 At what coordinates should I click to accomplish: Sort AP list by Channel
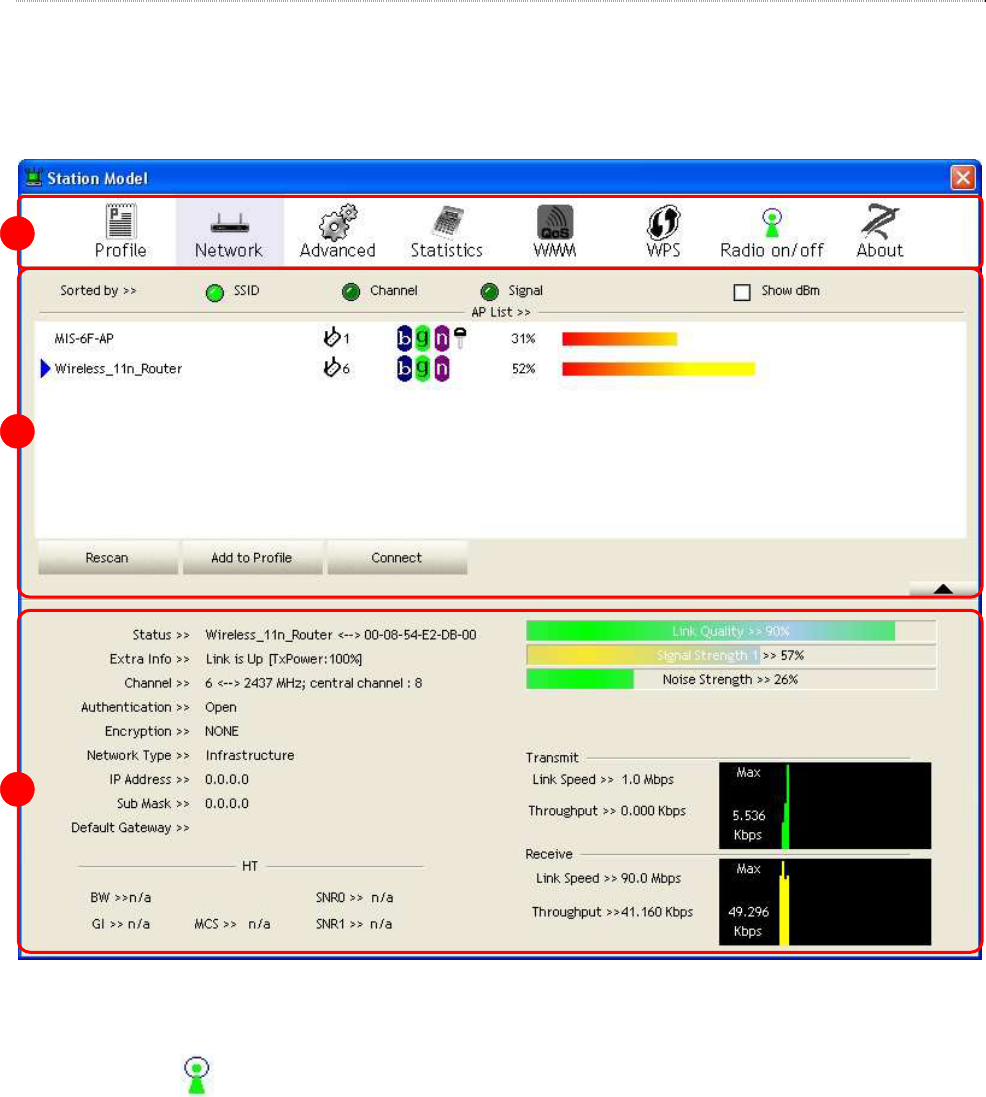[x=351, y=292]
